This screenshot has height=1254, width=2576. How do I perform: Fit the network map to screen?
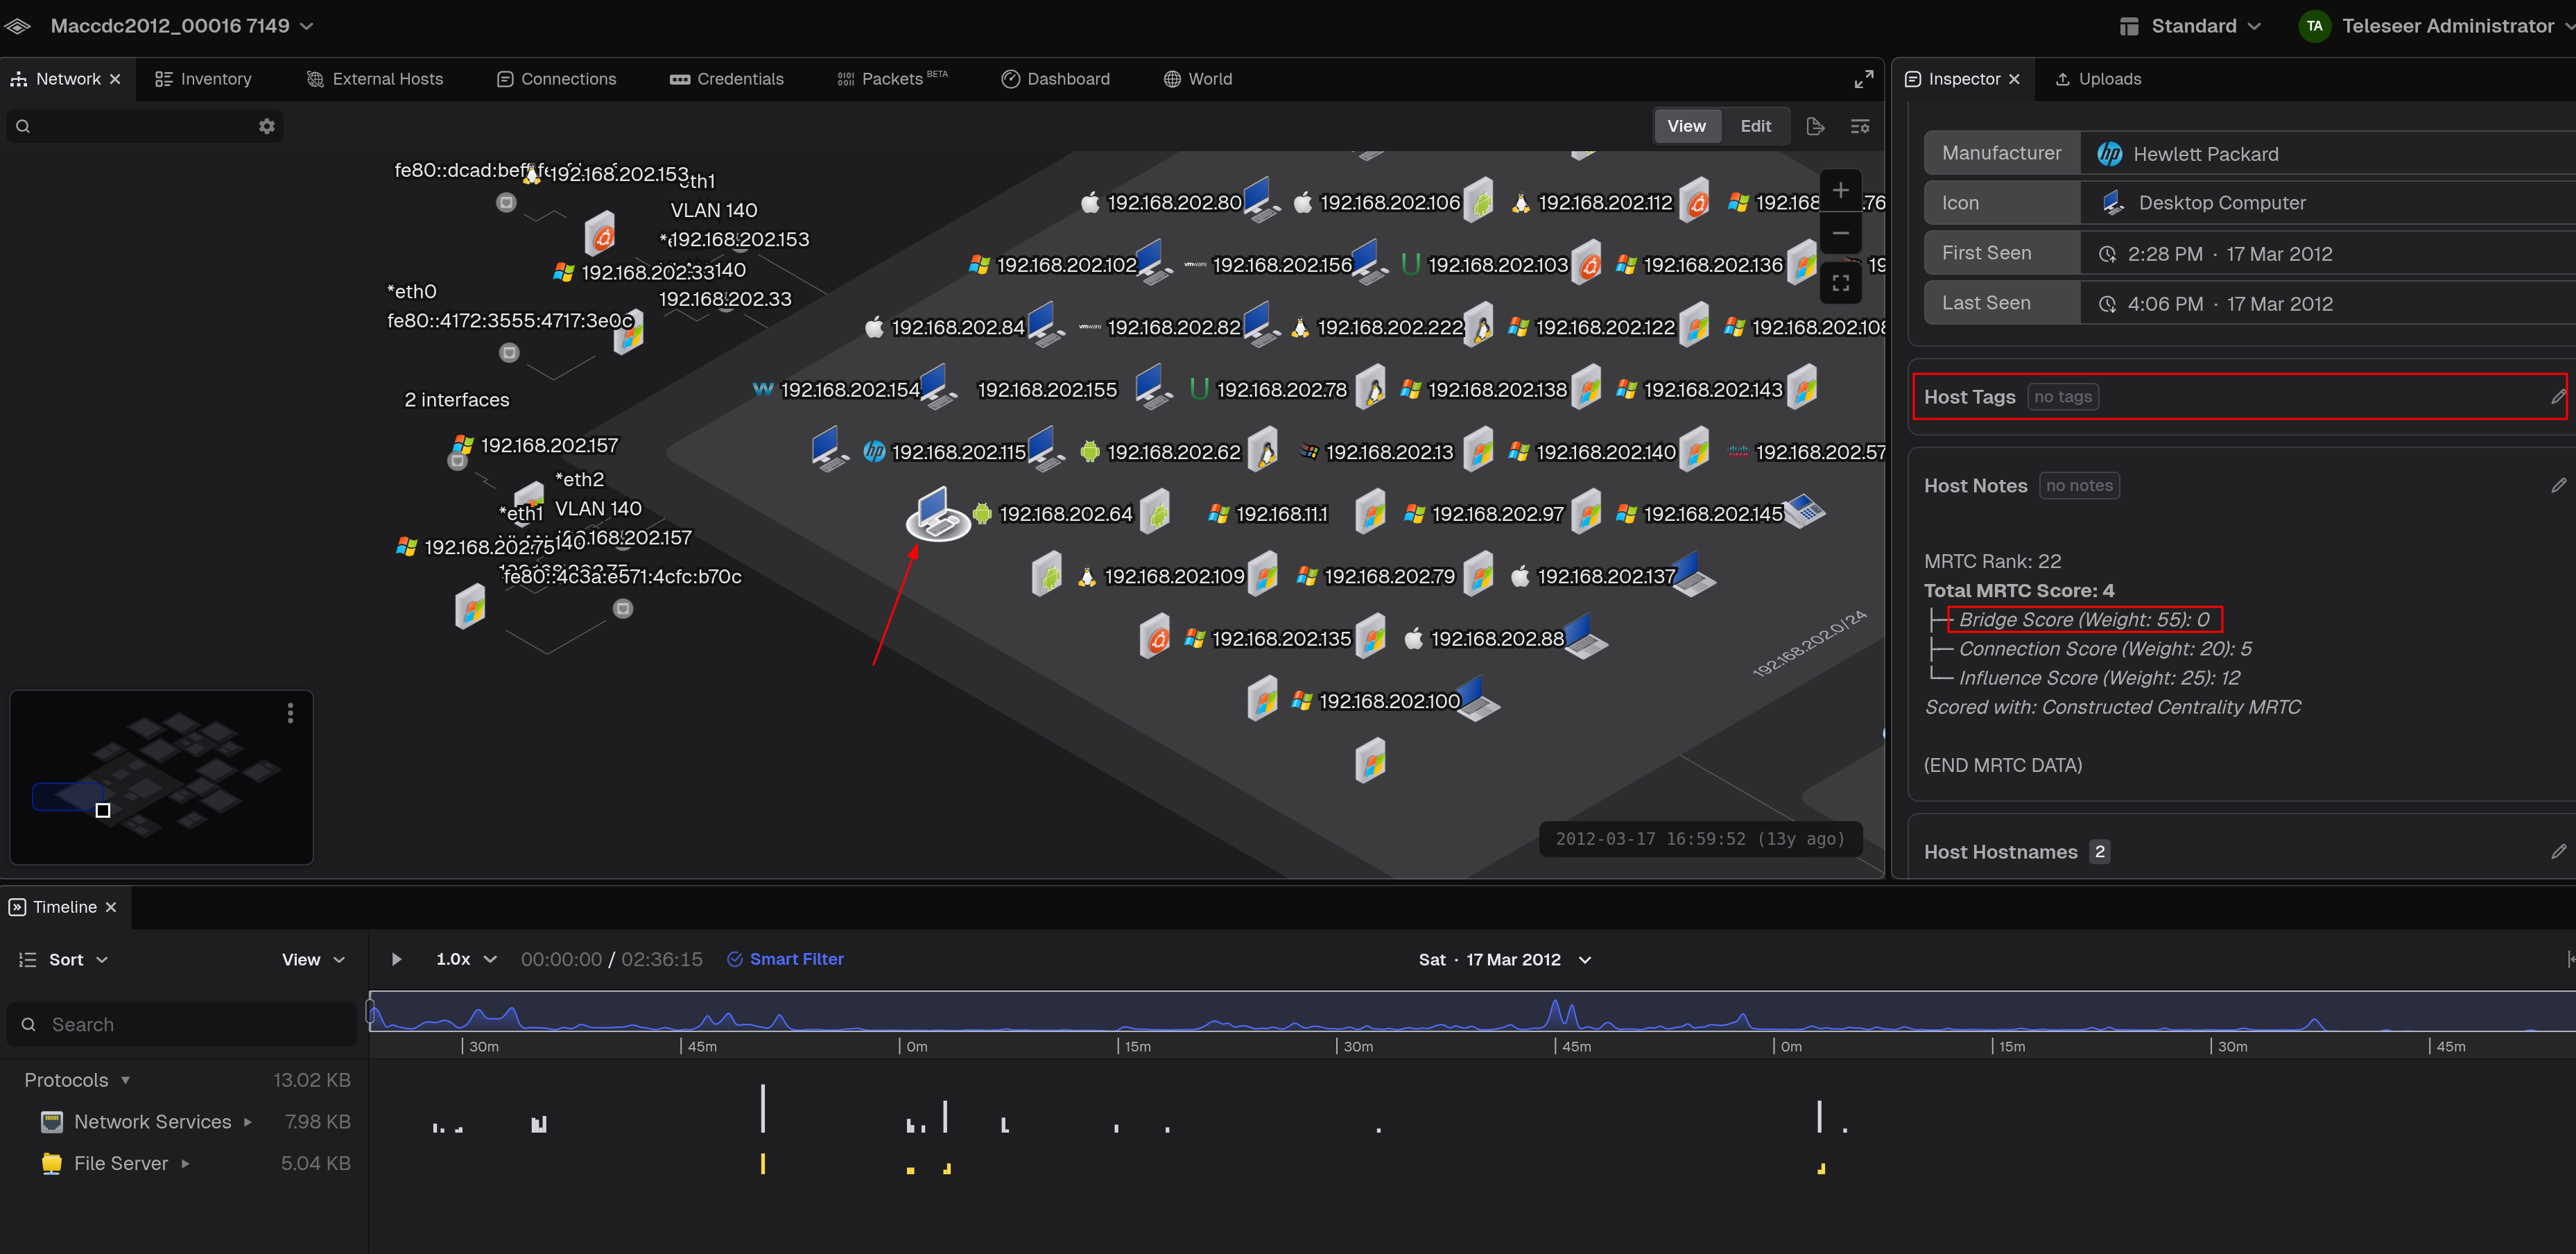click(x=1840, y=283)
